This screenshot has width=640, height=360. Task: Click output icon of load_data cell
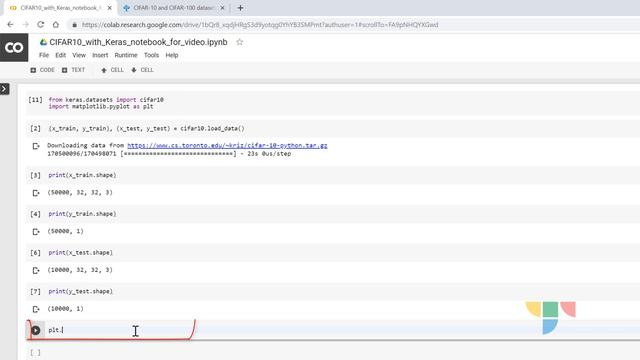pyautogui.click(x=36, y=146)
